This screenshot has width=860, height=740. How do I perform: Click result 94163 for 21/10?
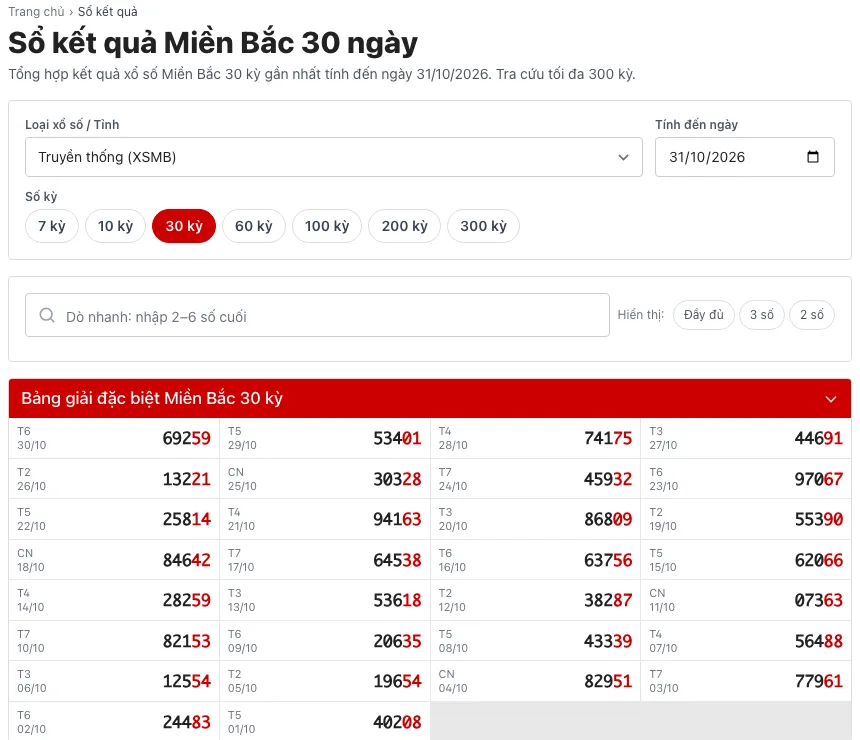(x=397, y=519)
